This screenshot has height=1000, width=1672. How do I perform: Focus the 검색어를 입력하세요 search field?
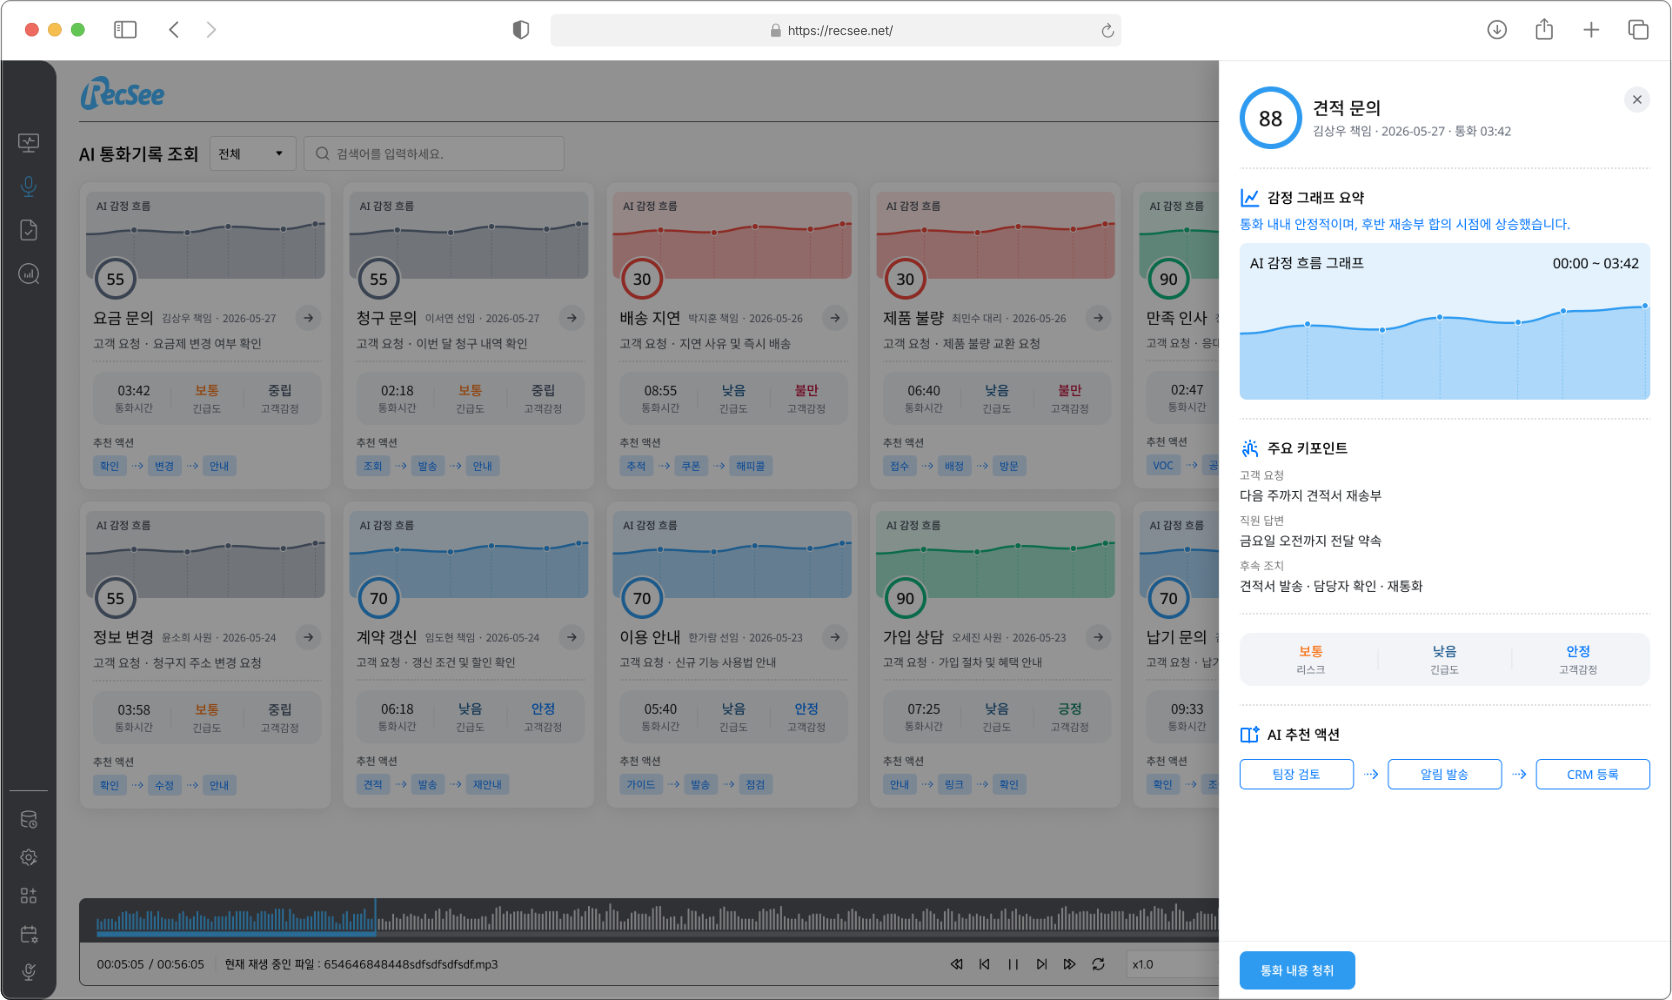point(434,154)
